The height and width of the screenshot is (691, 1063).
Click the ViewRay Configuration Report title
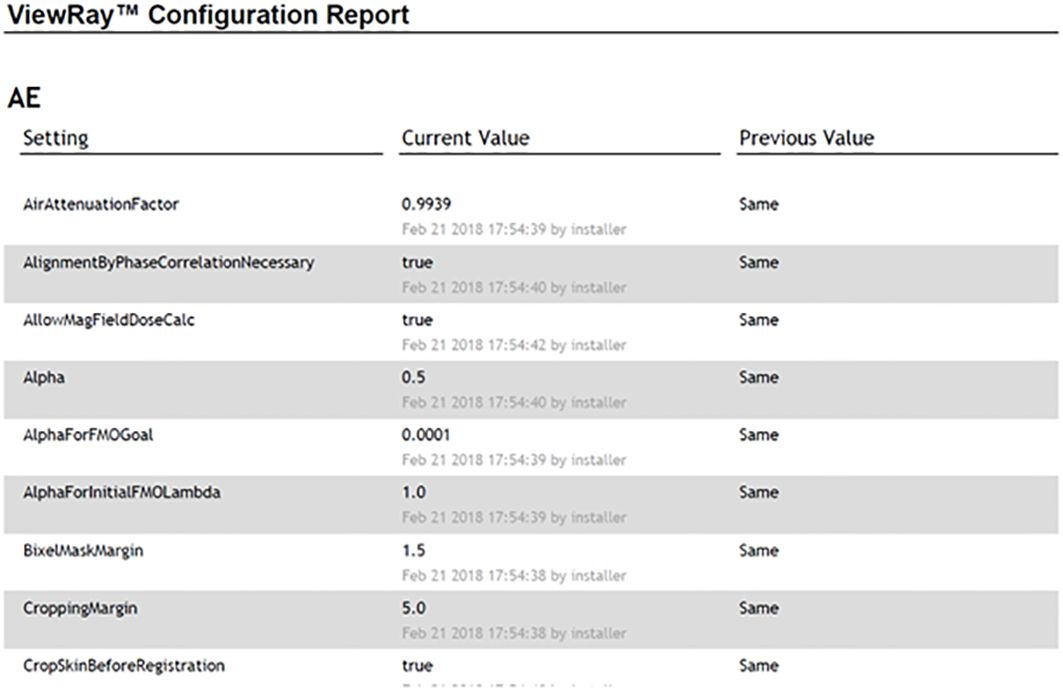[x=208, y=14]
